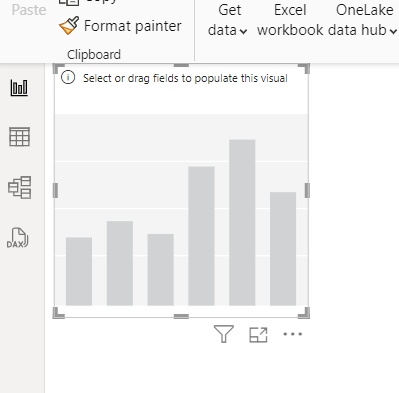Click the 'Select or drag fields' message

pyautogui.click(x=185, y=78)
